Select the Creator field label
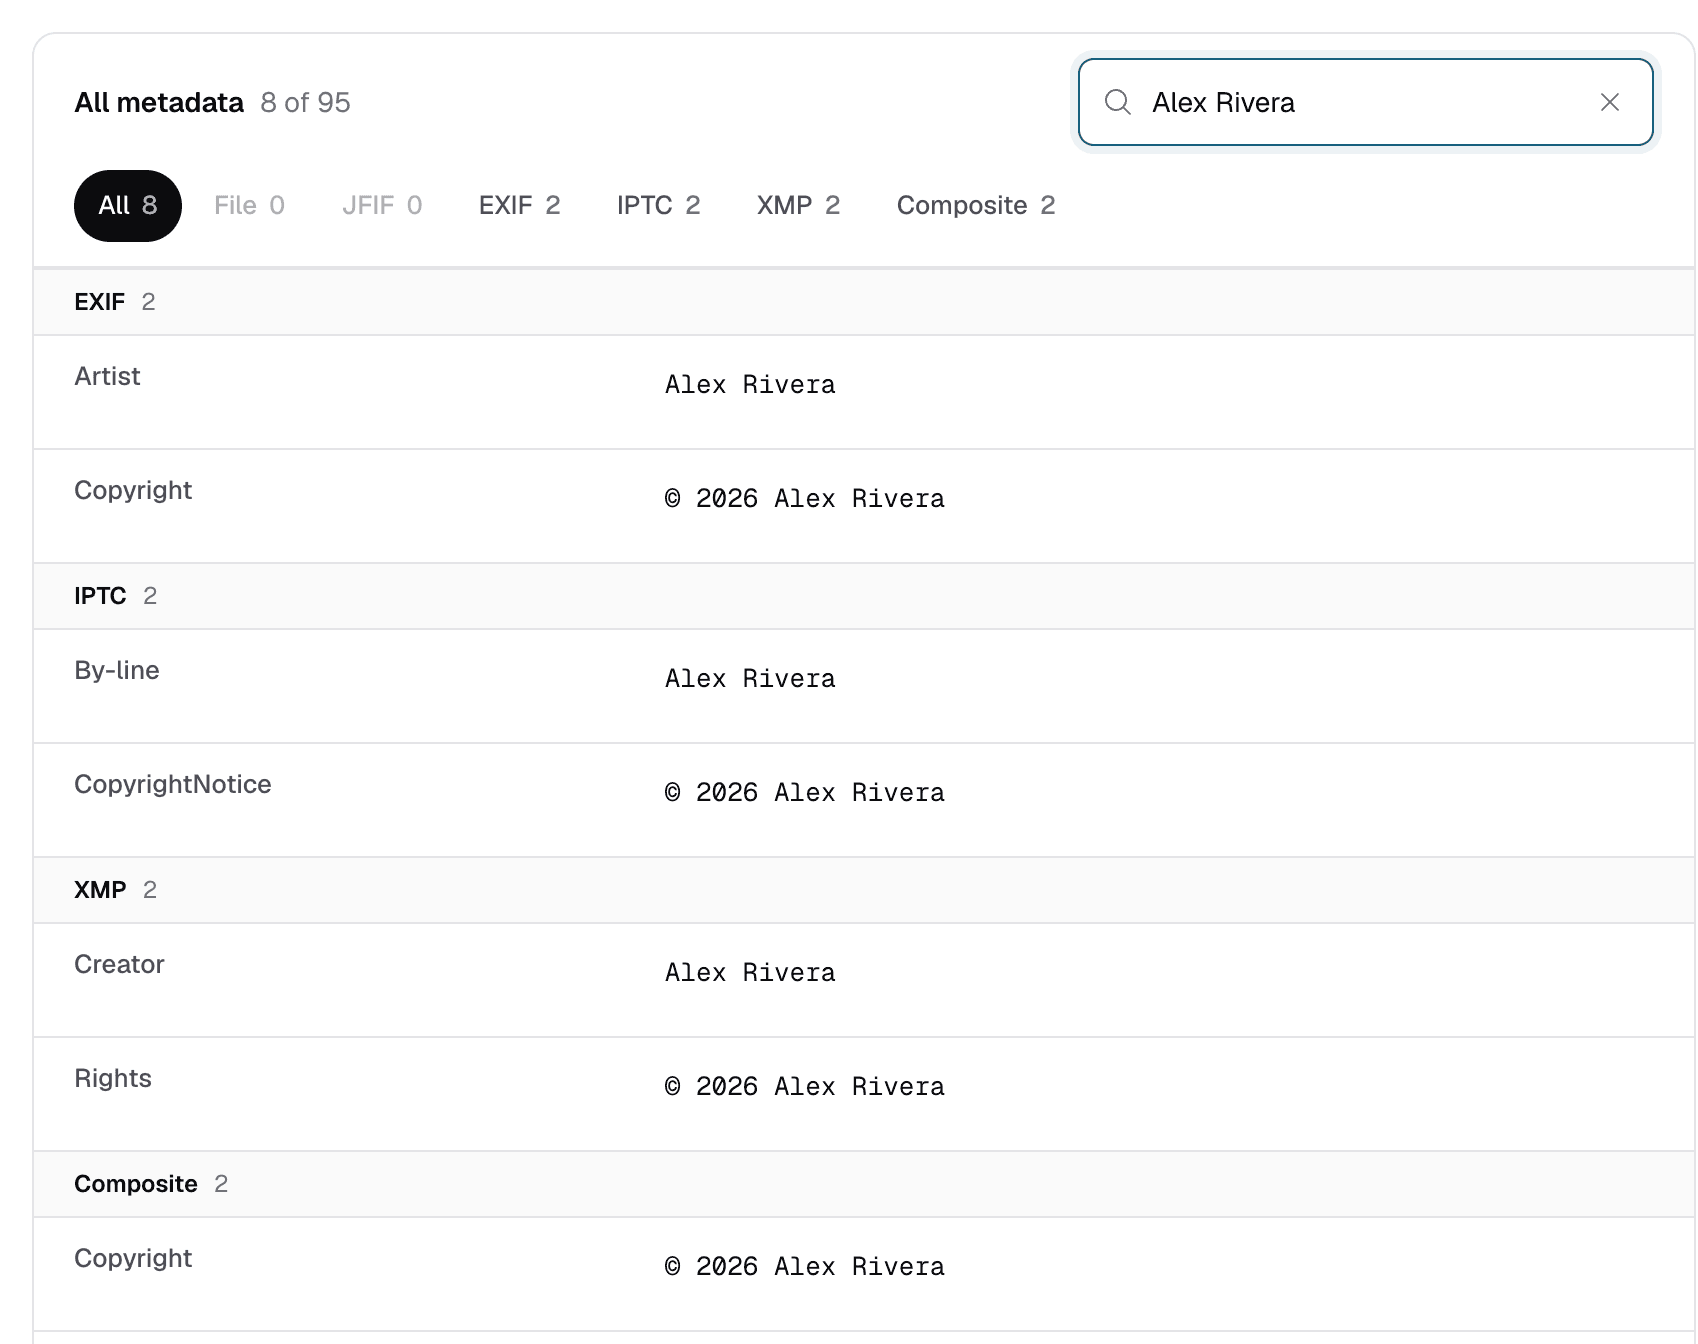This screenshot has height=1344, width=1698. (x=119, y=964)
